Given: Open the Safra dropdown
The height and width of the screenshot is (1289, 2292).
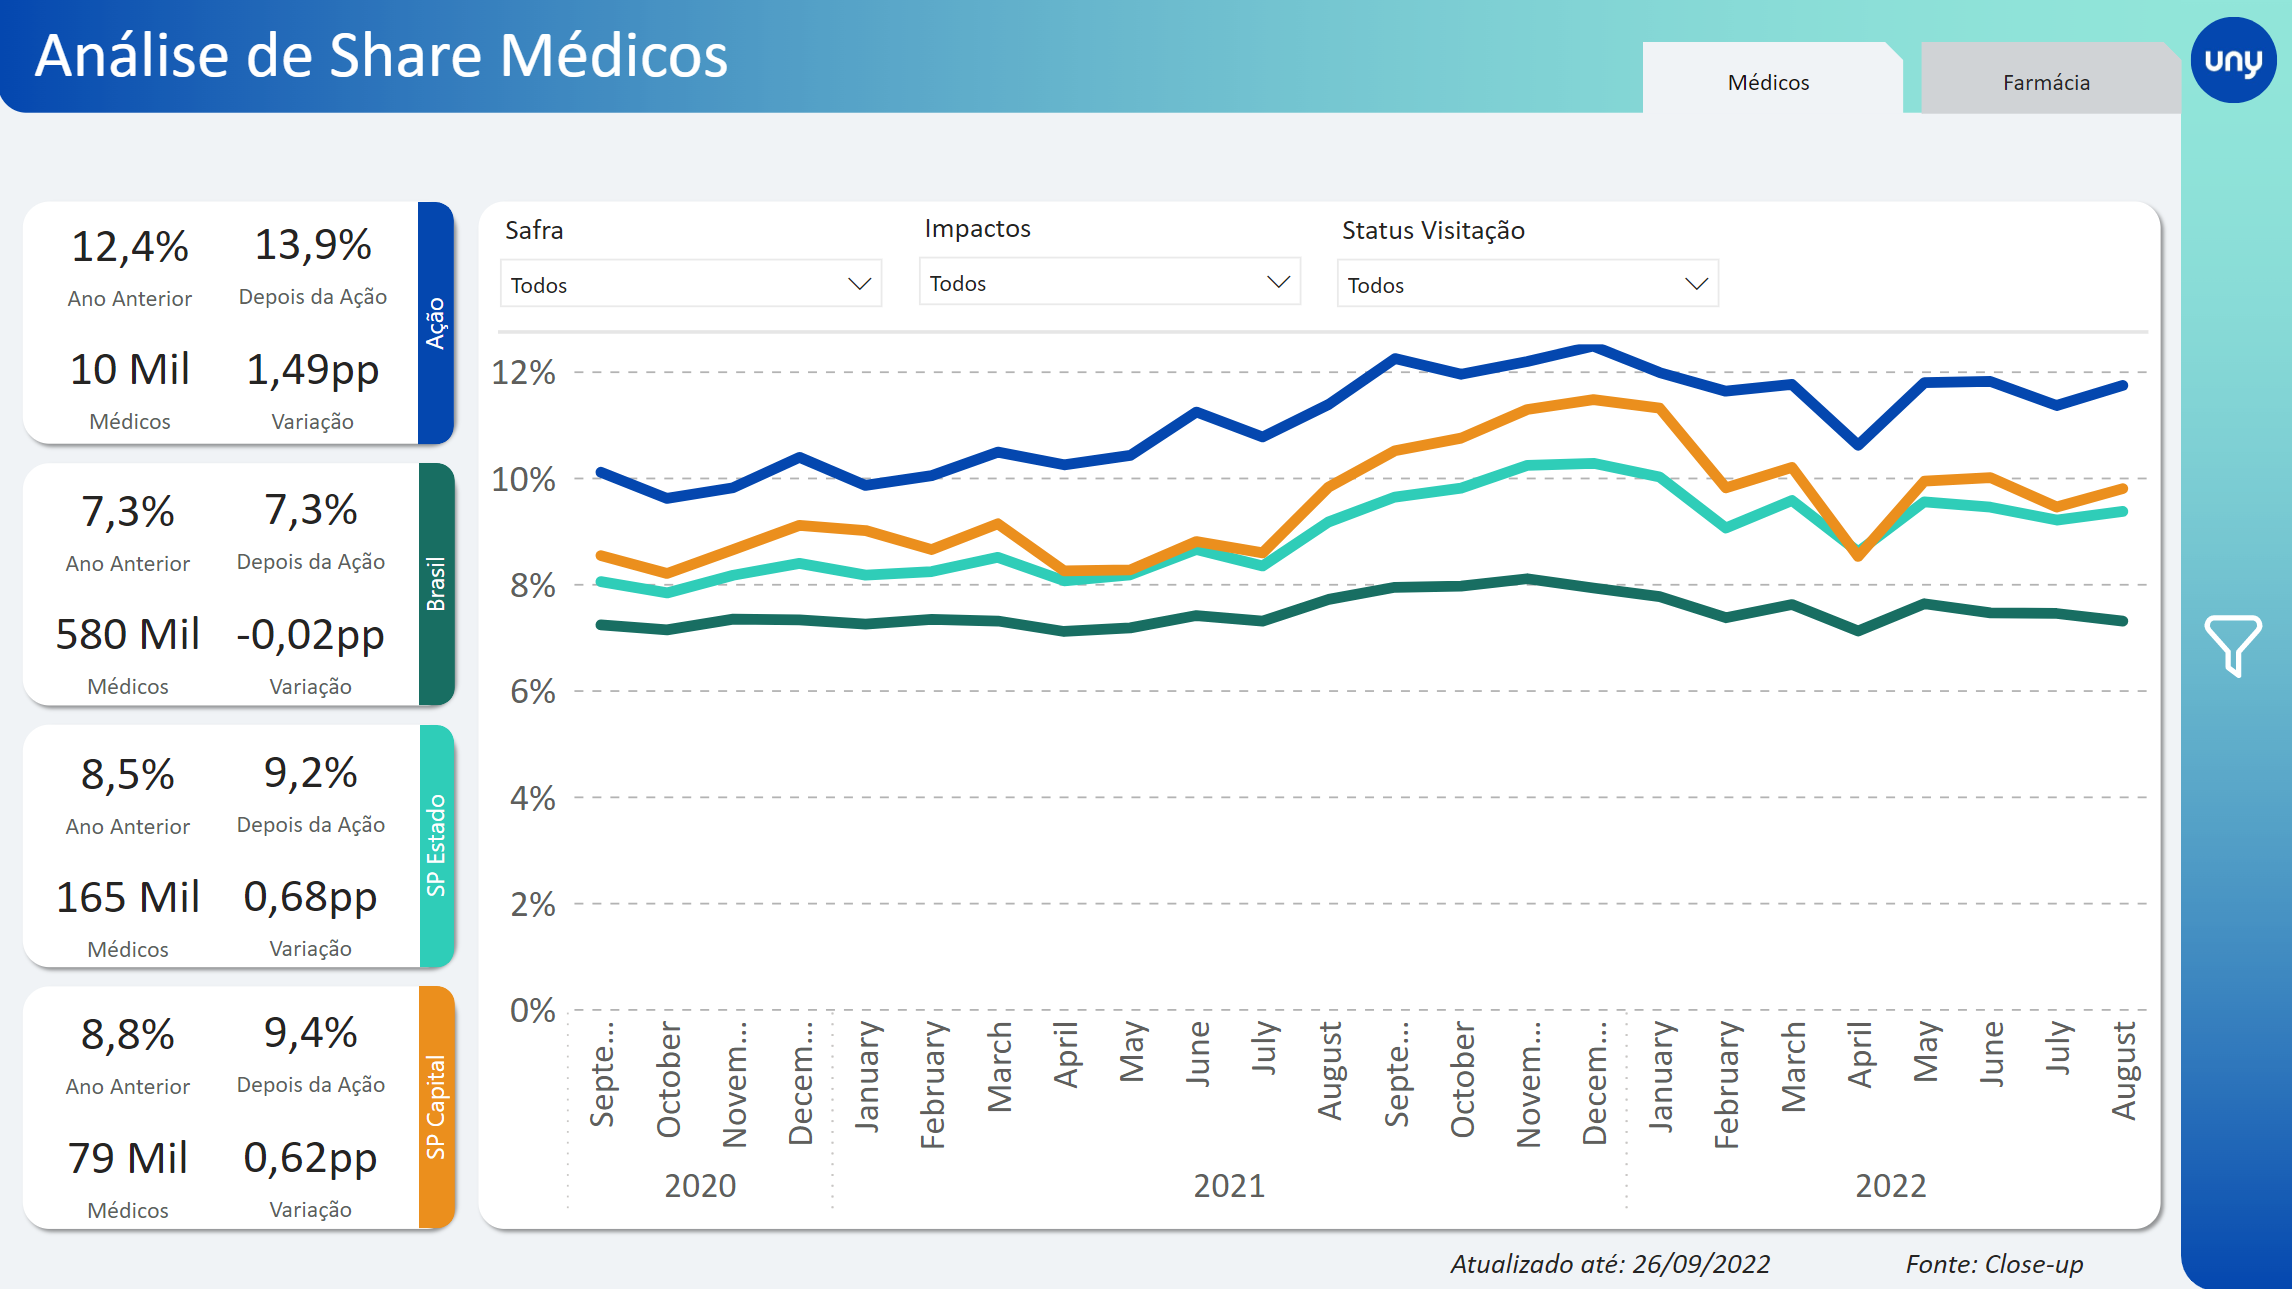Looking at the screenshot, I should click(690, 285).
